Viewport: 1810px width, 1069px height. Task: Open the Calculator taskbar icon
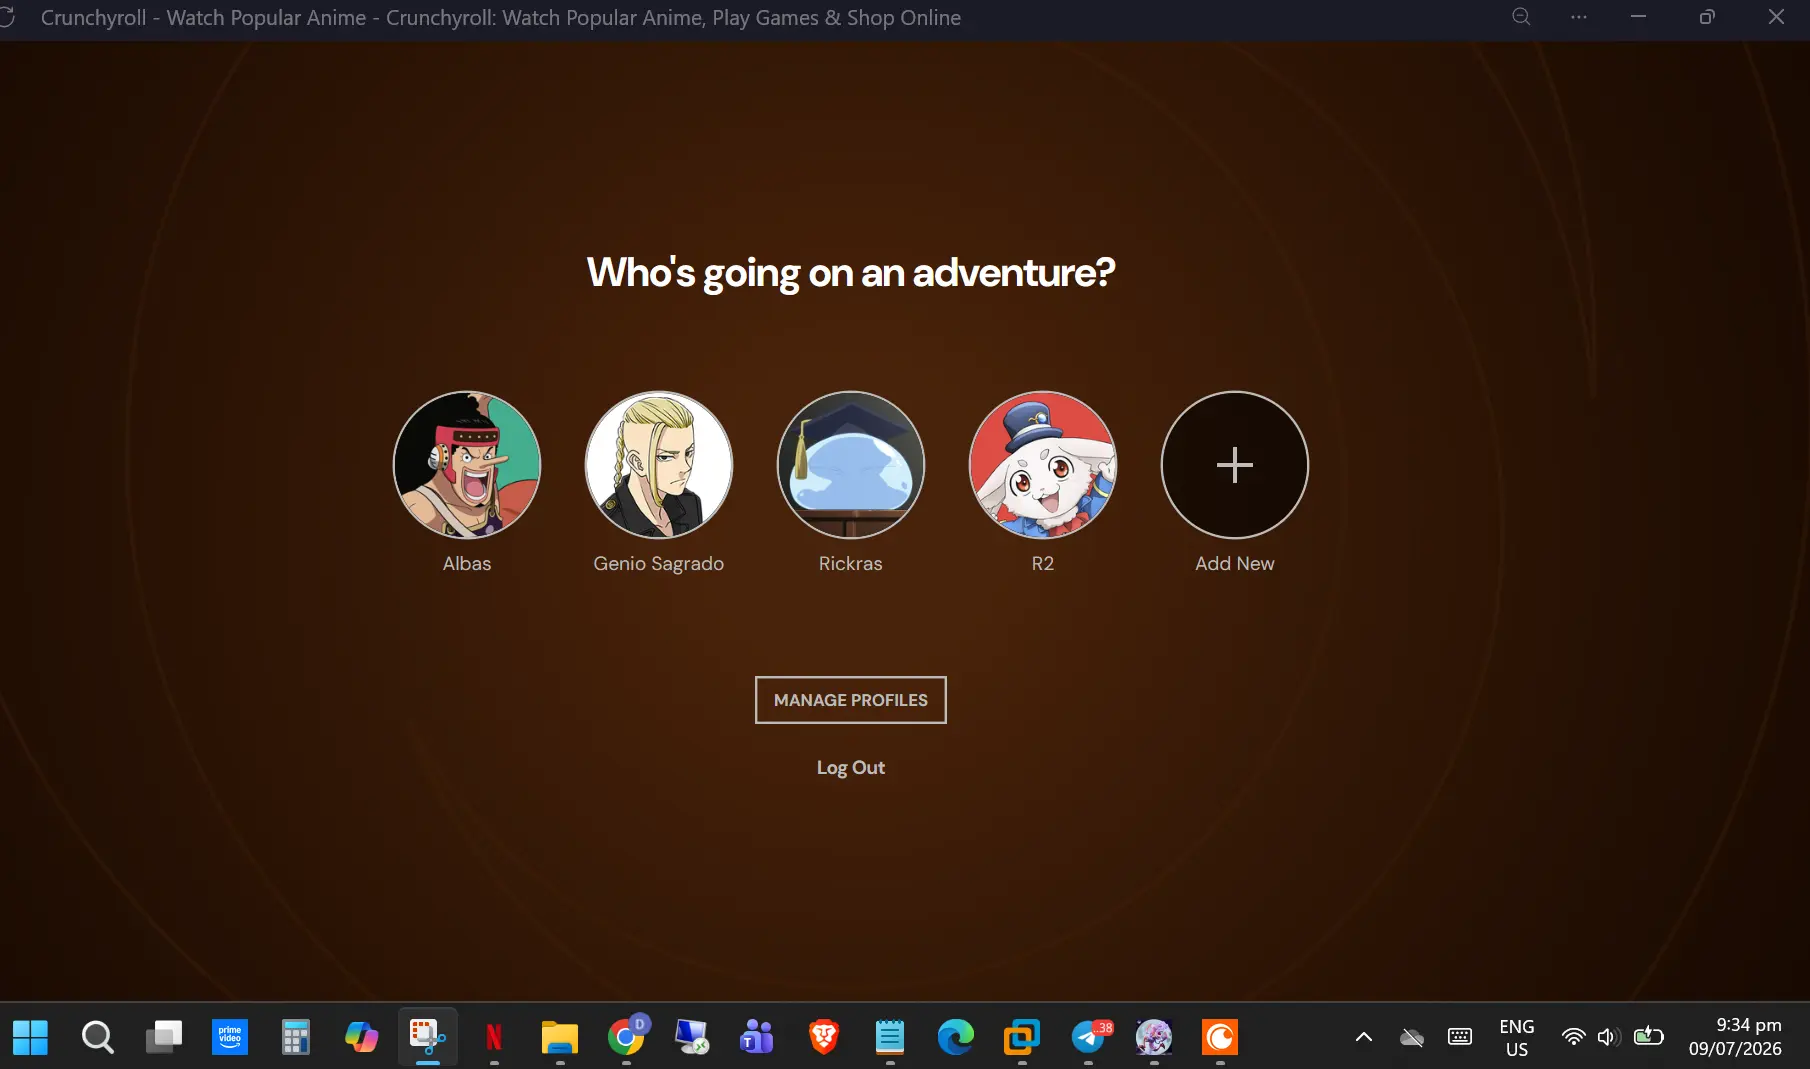[296, 1037]
